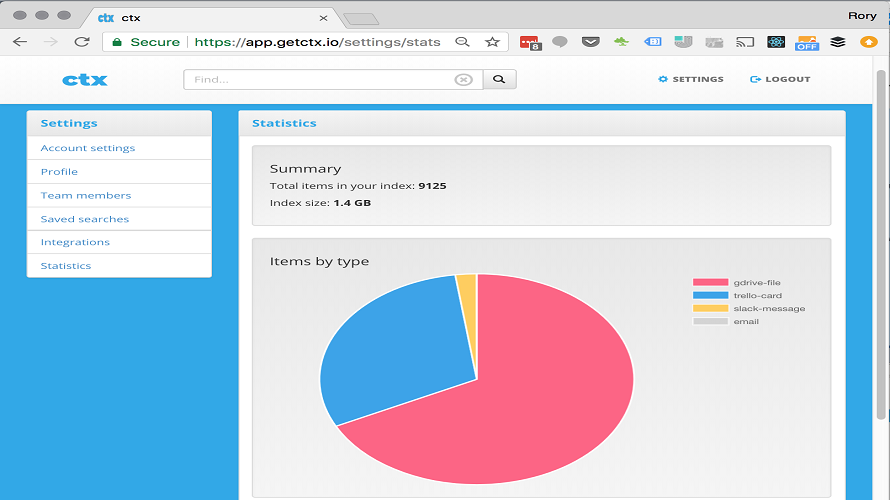Toggle trello-card legend swatch
This screenshot has height=500, width=890.
pyautogui.click(x=710, y=295)
